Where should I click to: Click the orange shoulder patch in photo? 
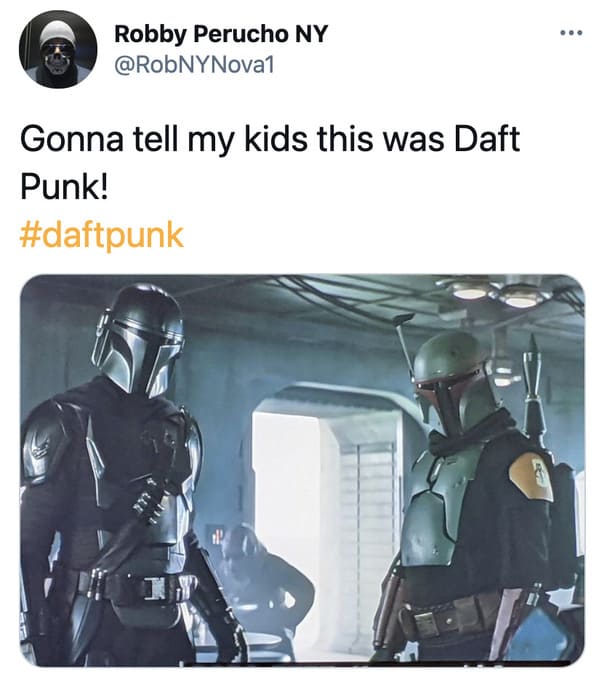coord(533,476)
